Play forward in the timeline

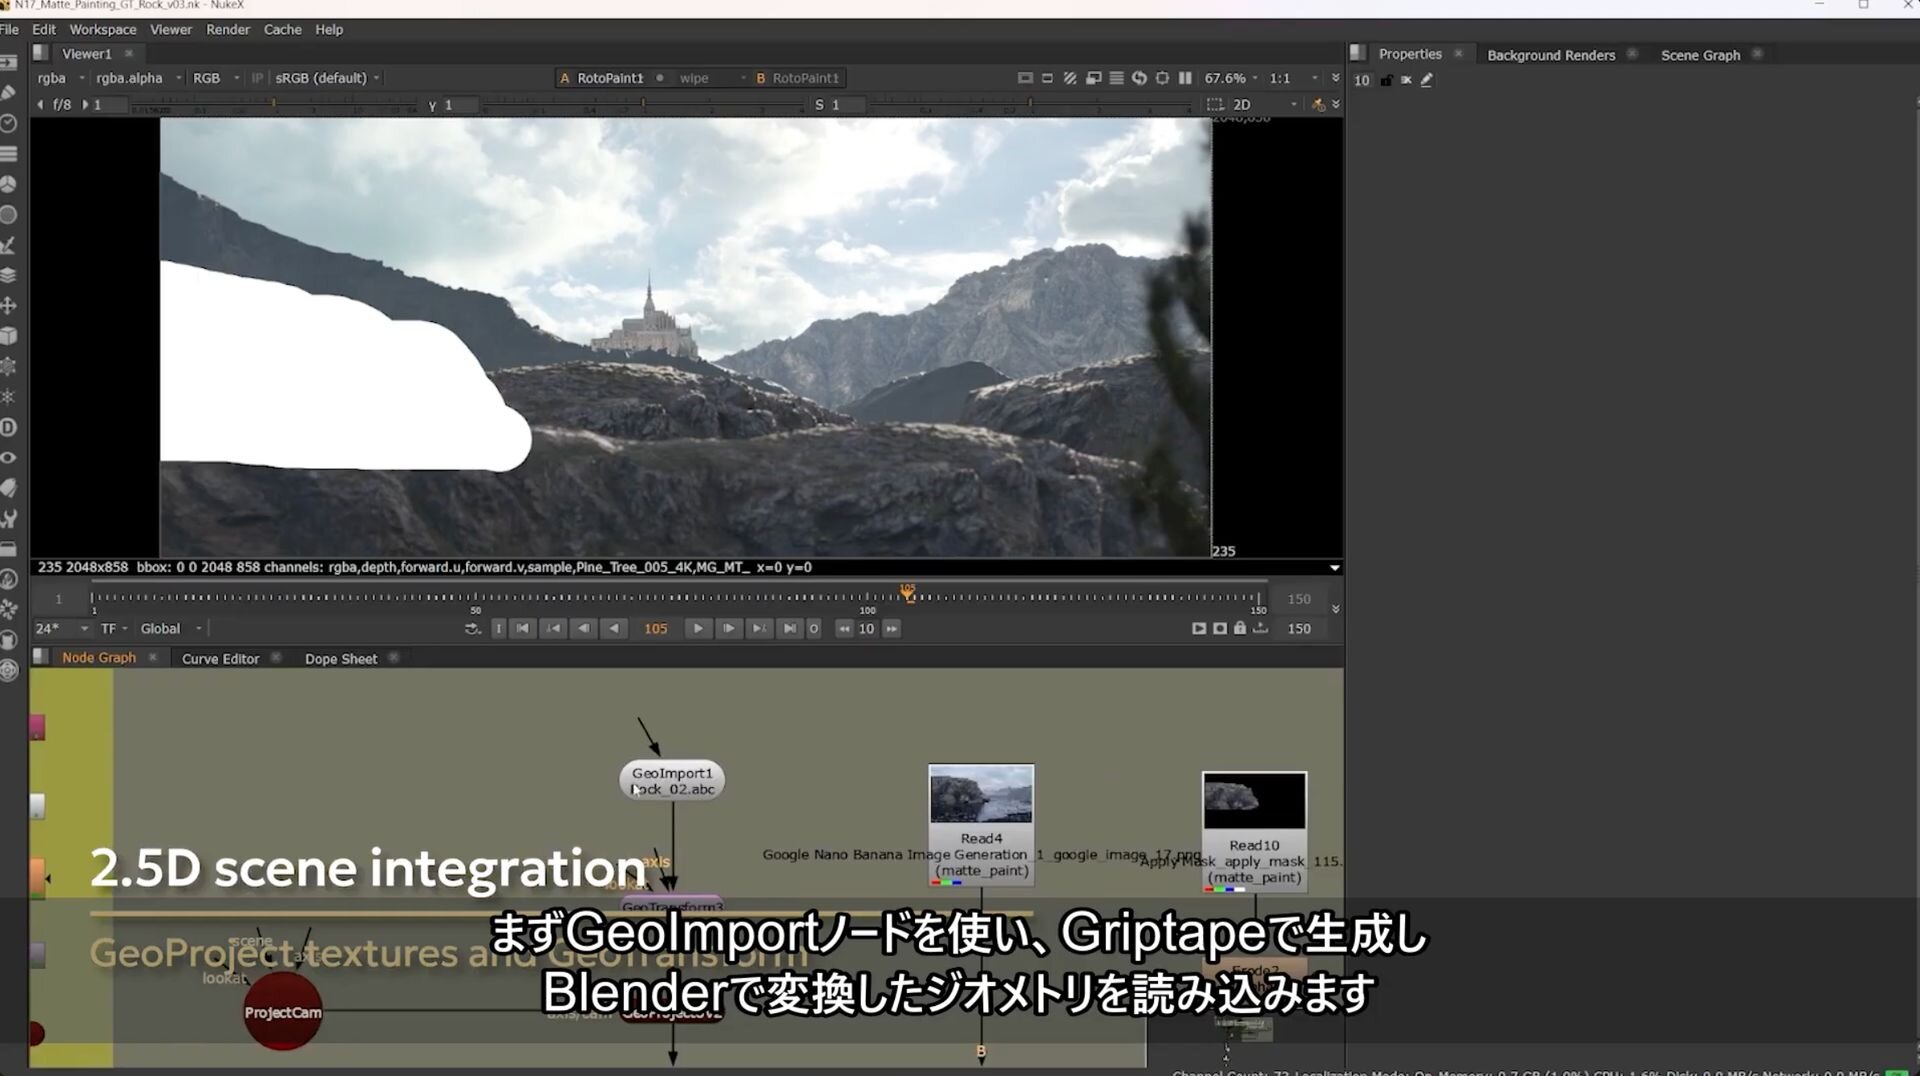click(698, 629)
